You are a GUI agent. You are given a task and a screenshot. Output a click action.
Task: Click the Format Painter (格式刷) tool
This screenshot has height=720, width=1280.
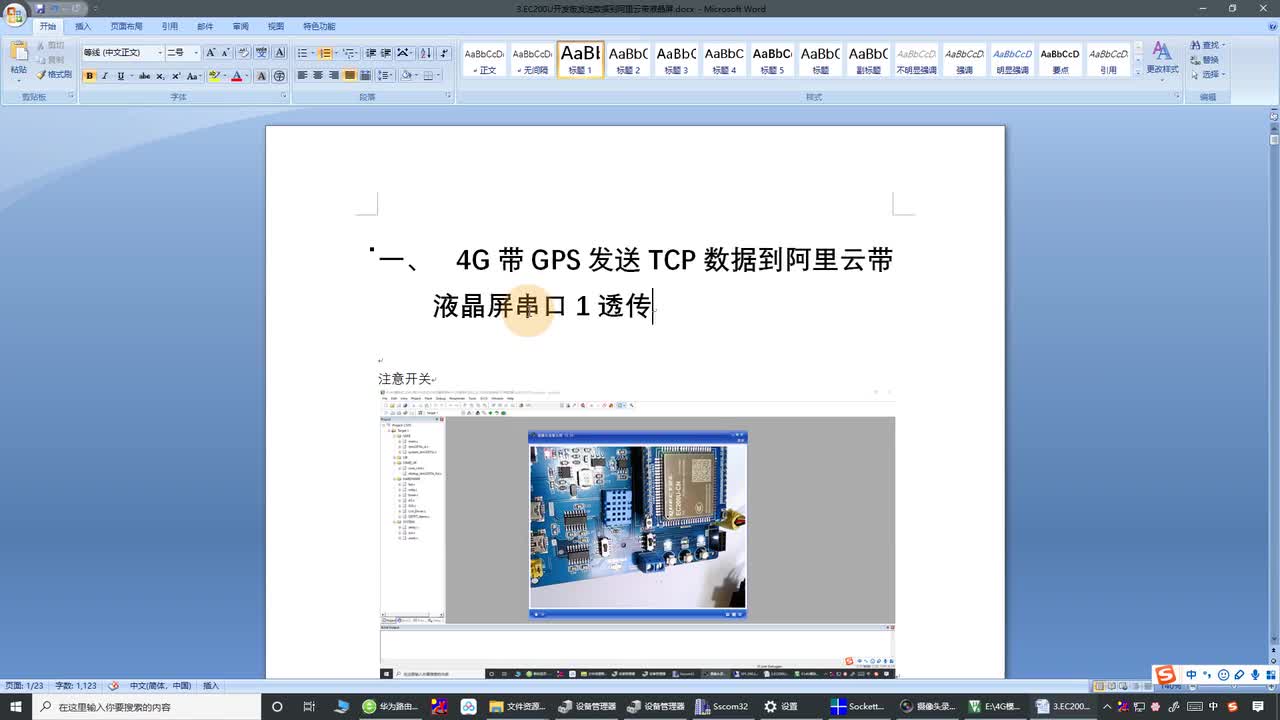[54, 74]
